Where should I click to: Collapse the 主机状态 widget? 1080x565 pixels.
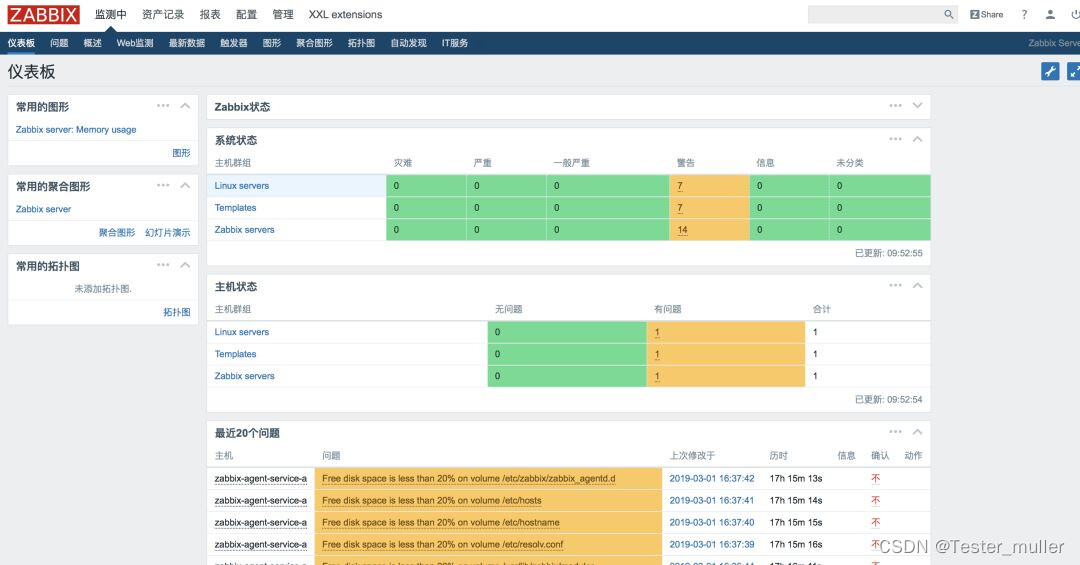pyautogui.click(x=917, y=285)
